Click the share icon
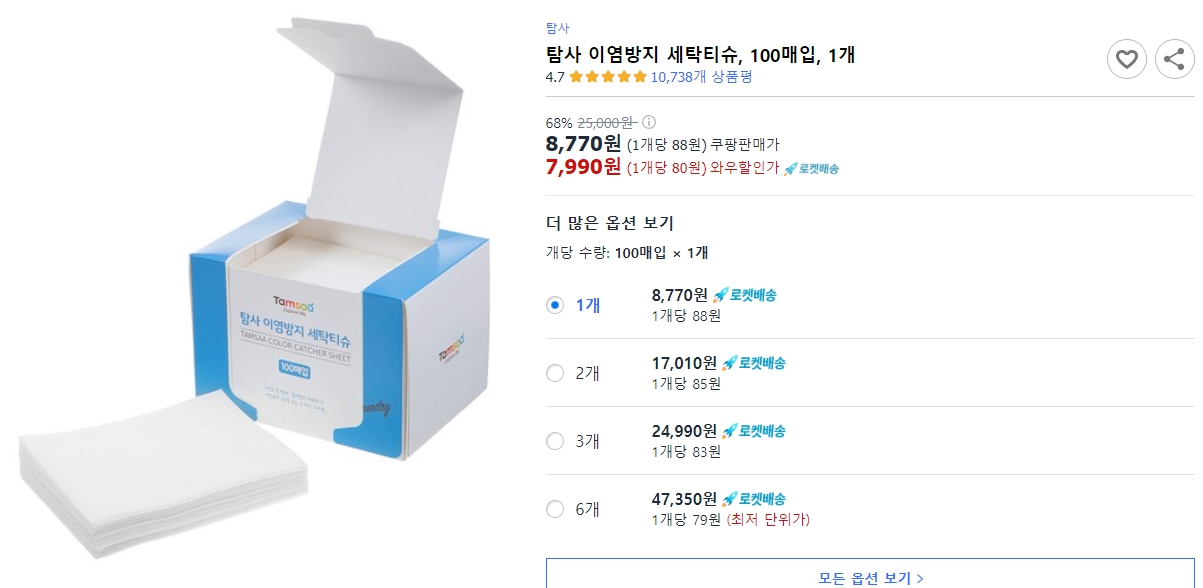Image resolution: width=1203 pixels, height=588 pixels. [1175, 59]
